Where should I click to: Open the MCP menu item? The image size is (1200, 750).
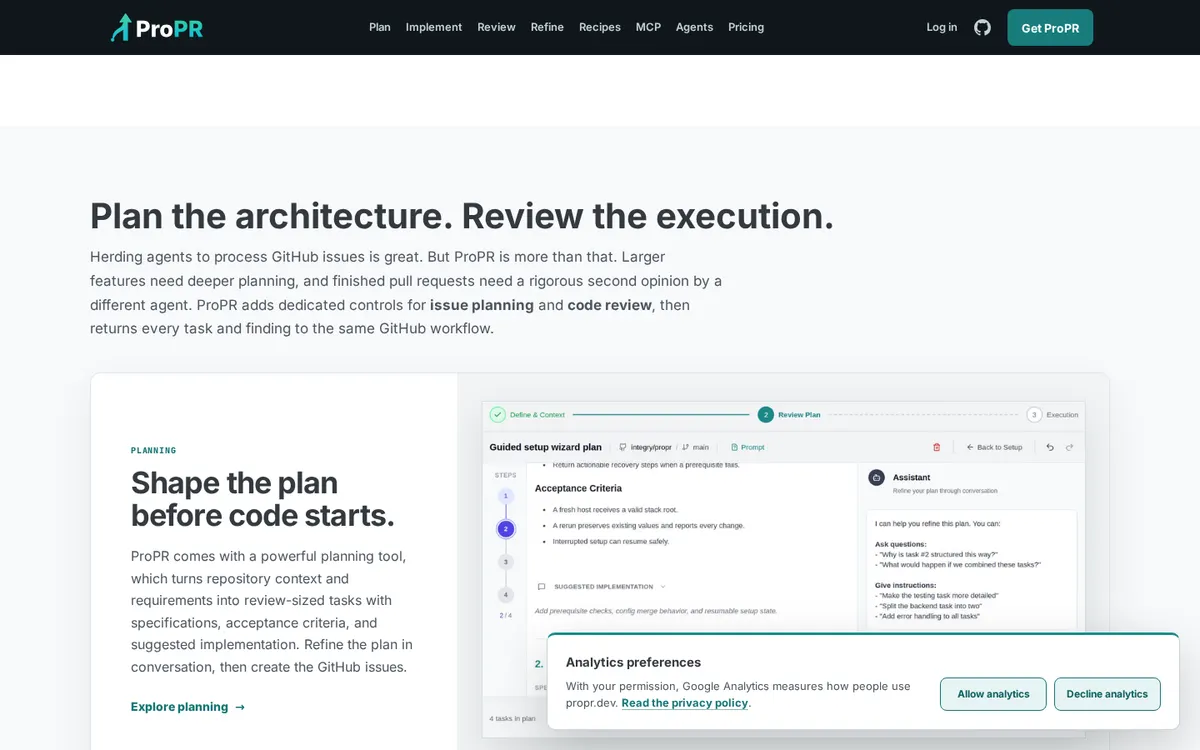(x=648, y=27)
